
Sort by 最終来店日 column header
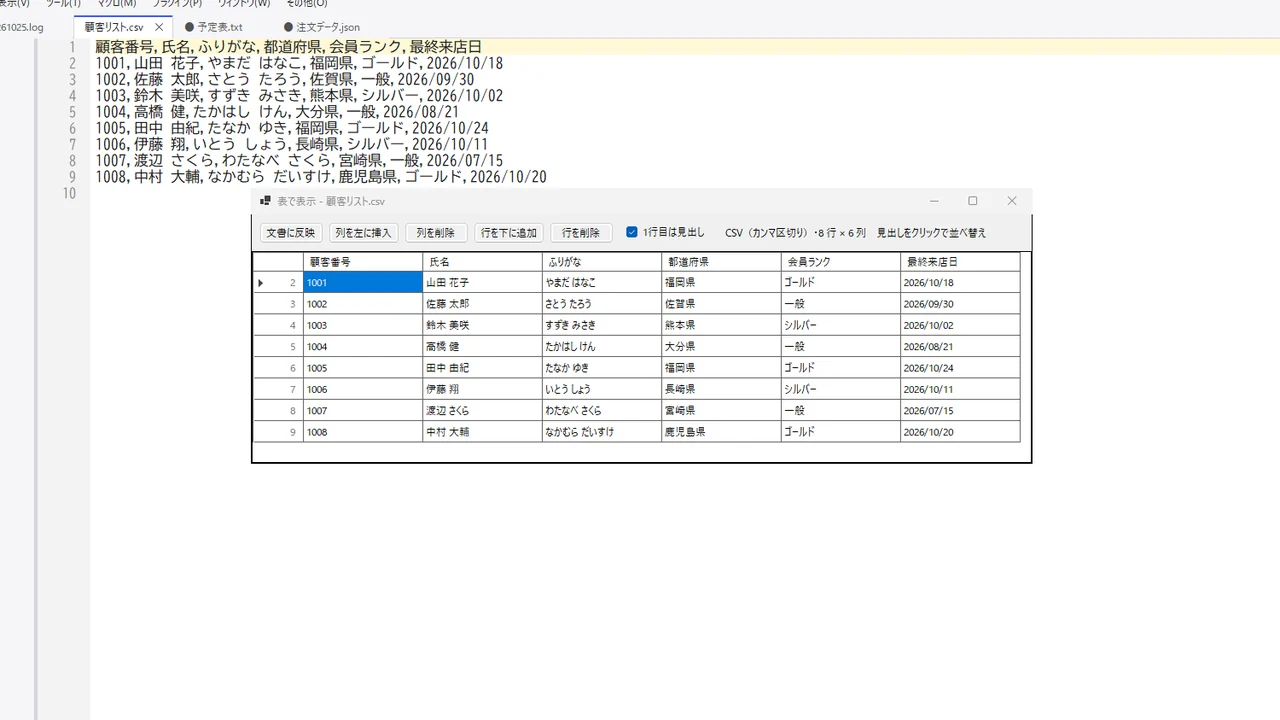point(960,262)
